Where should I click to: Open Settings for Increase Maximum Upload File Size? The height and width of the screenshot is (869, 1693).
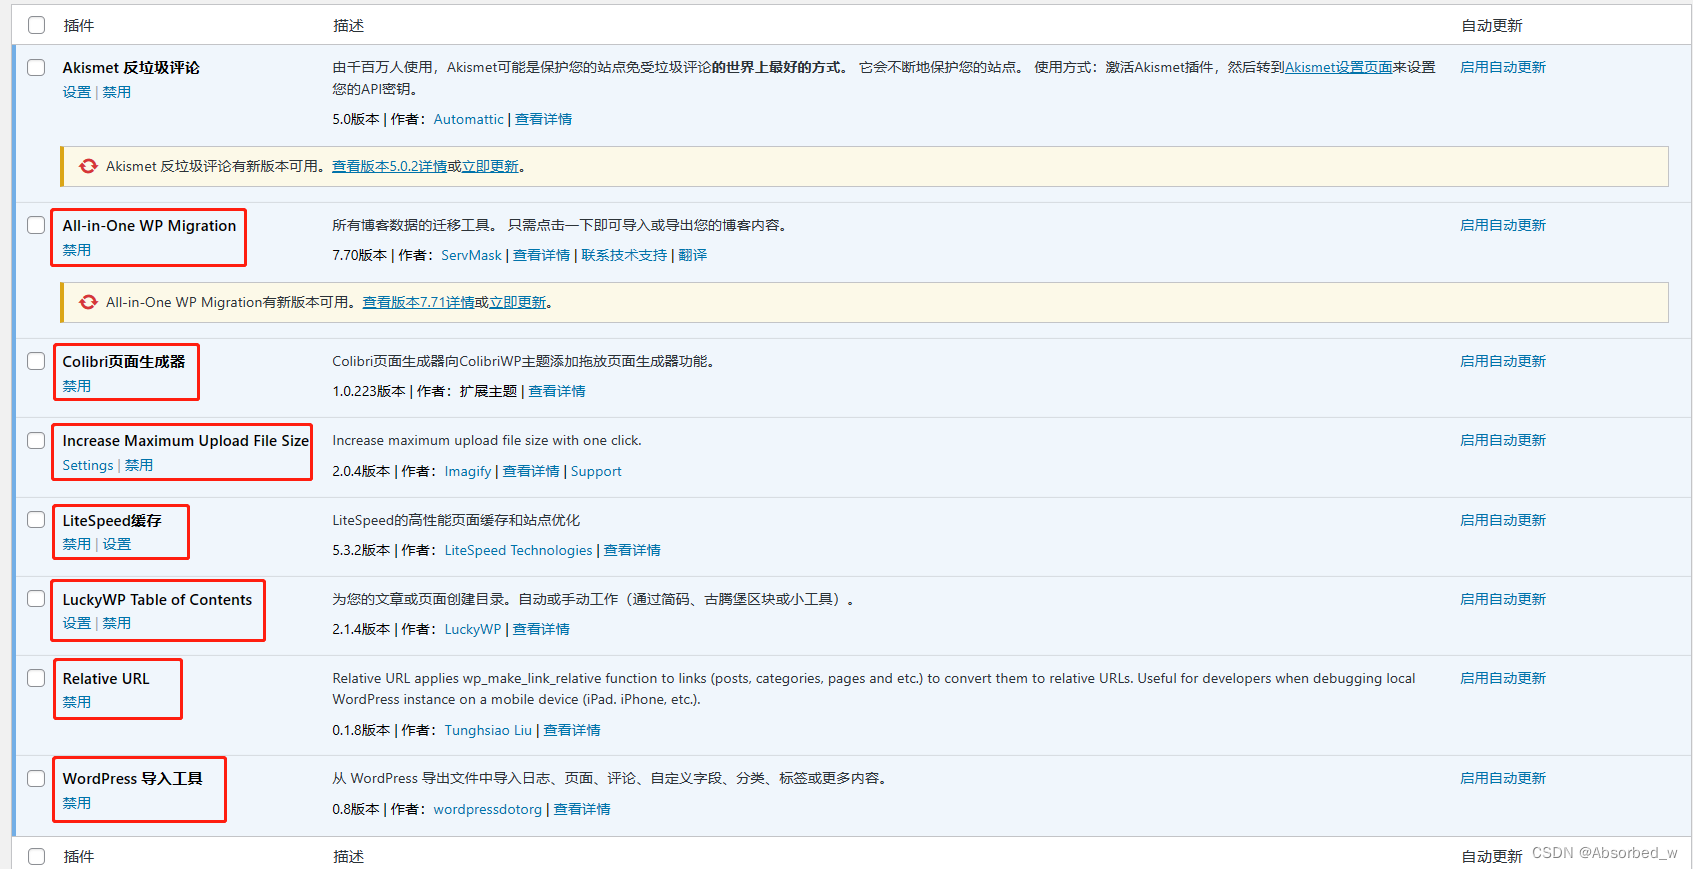click(88, 465)
